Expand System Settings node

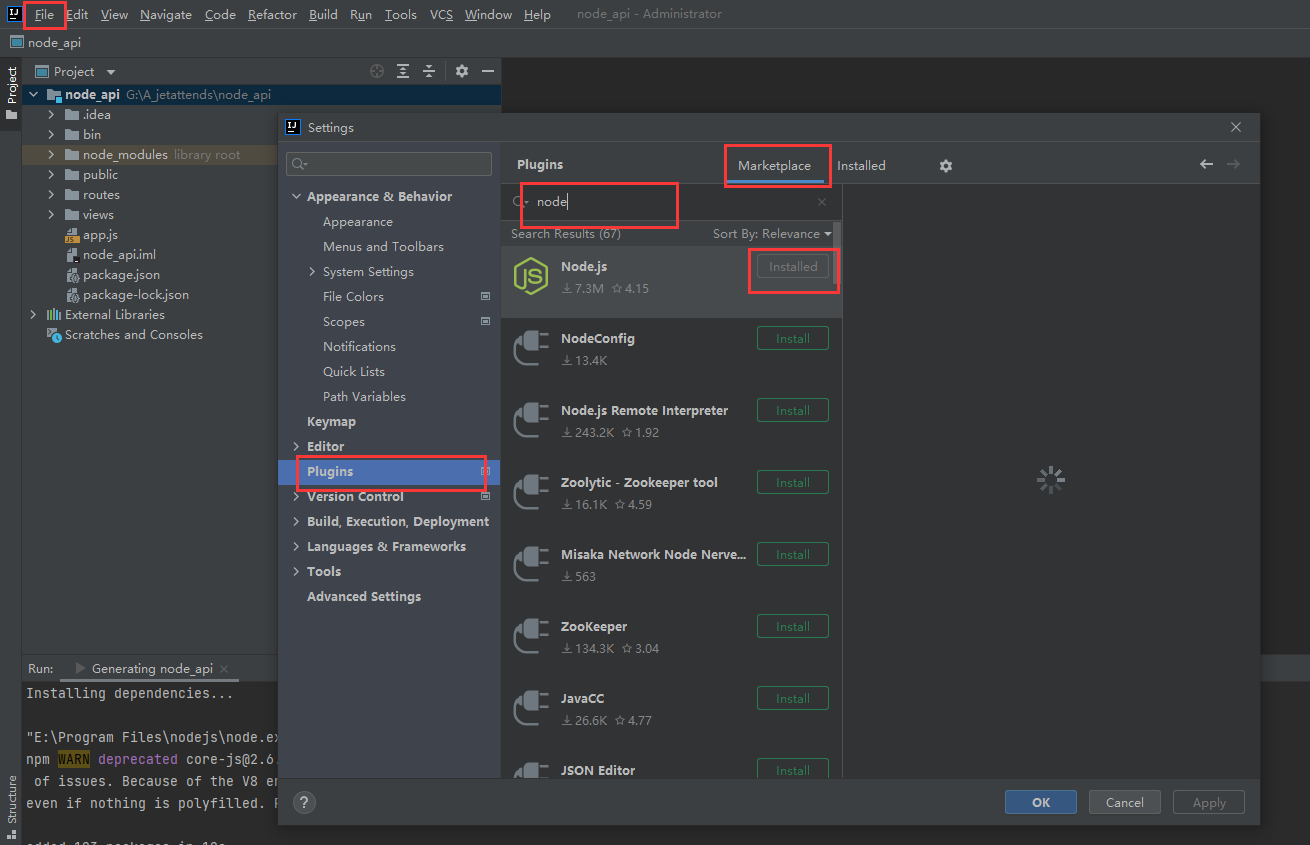(x=312, y=272)
